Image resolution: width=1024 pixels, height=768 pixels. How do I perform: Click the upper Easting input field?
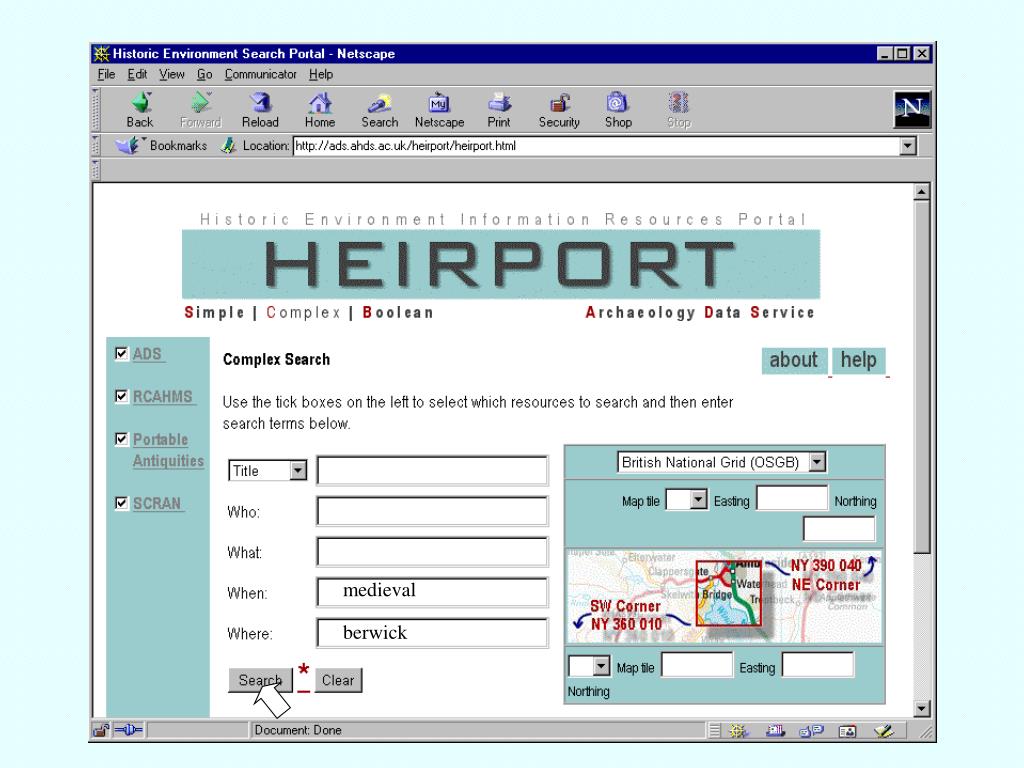click(x=792, y=498)
